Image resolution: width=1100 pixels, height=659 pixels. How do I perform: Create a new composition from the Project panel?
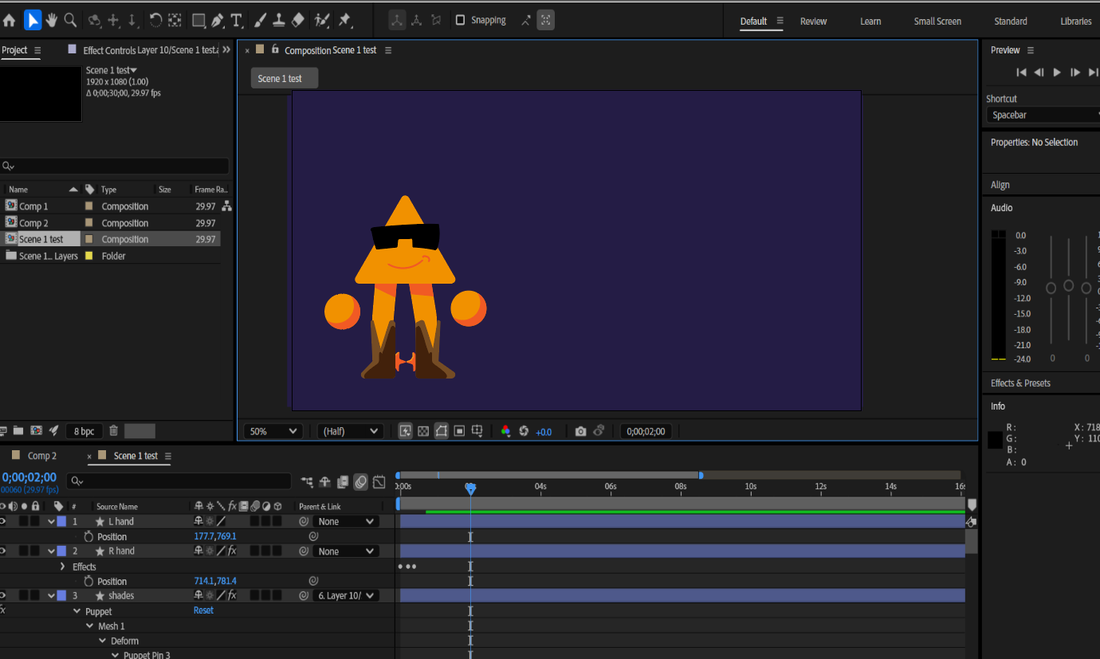point(36,431)
